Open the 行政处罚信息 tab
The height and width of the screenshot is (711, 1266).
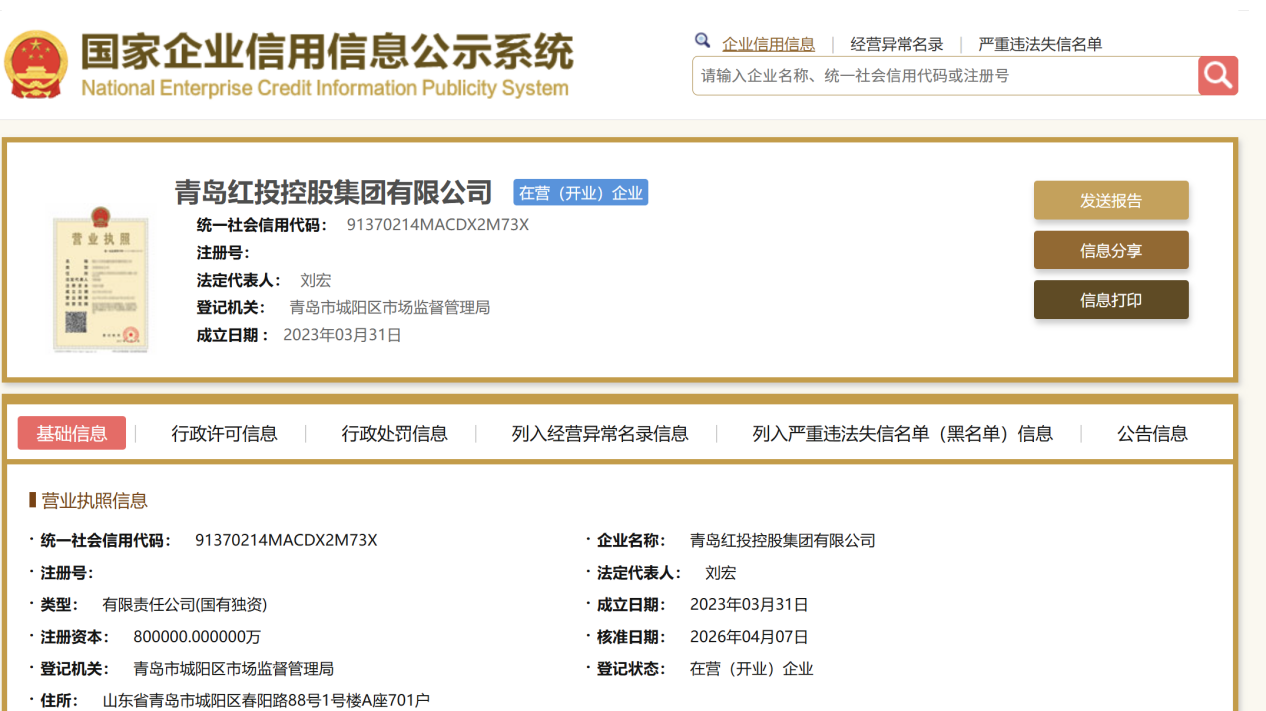pyautogui.click(x=394, y=433)
